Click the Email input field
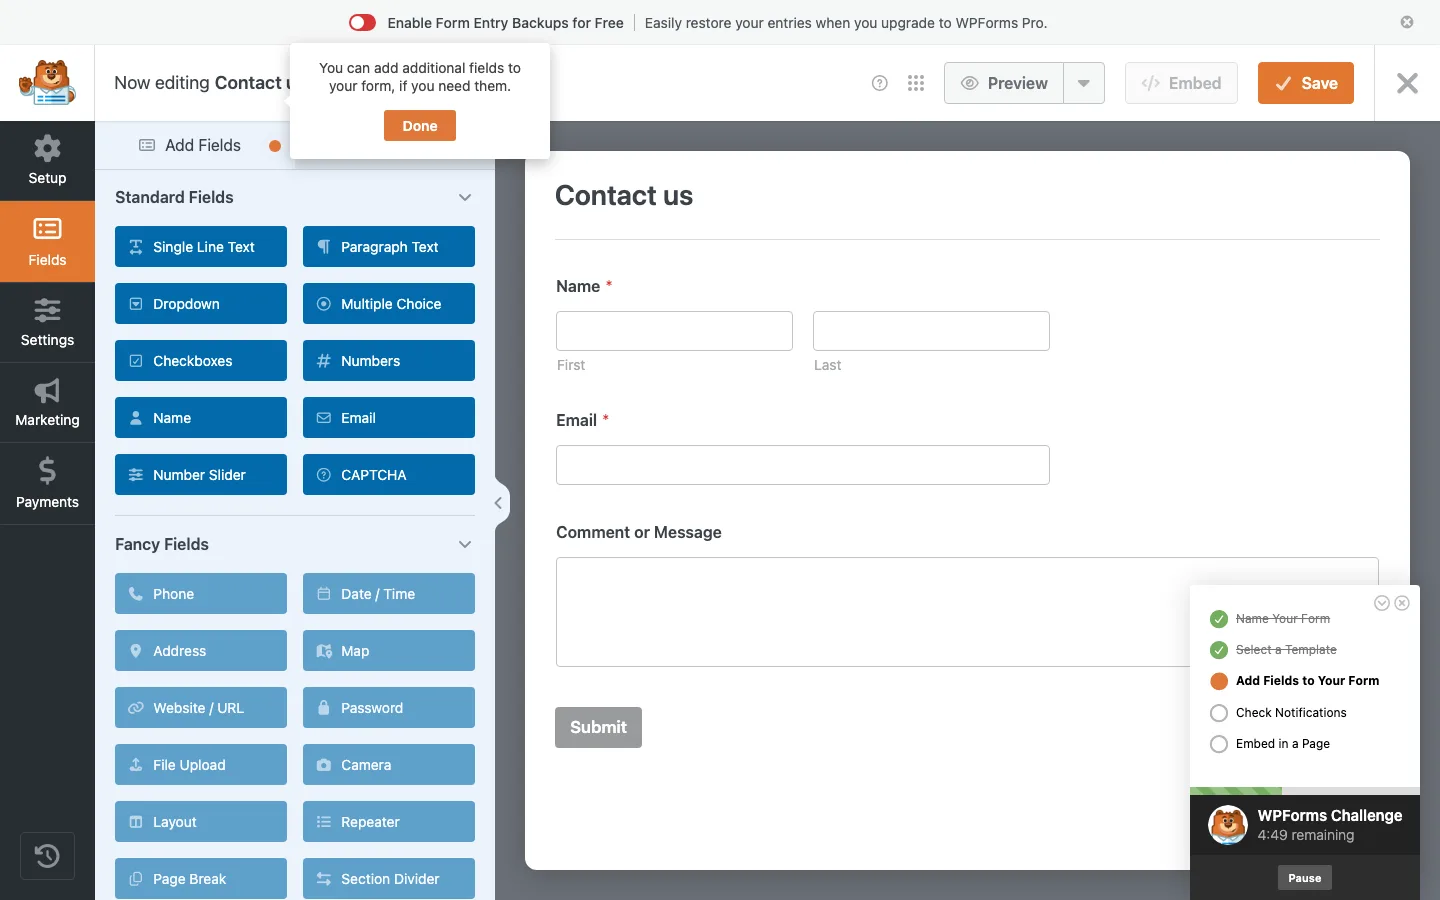 pyautogui.click(x=803, y=465)
